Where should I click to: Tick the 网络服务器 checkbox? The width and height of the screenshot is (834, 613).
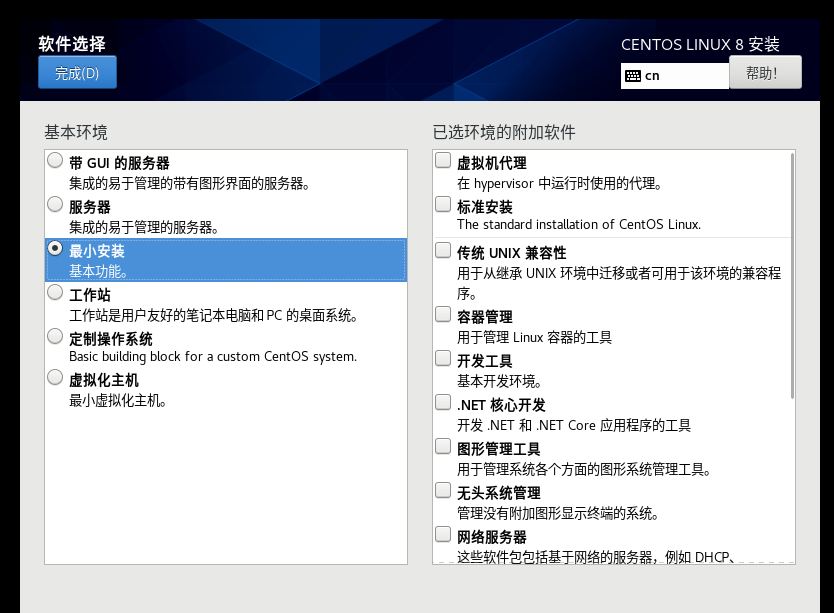tap(443, 534)
